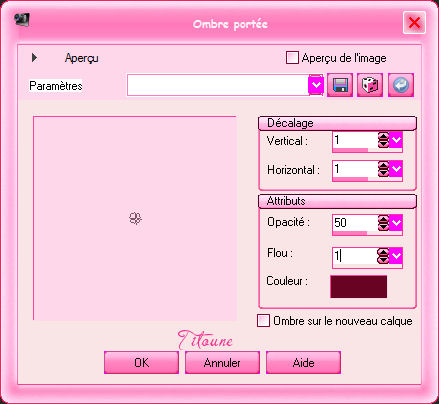Open the Paramètres presets dropdown
Image resolution: width=439 pixels, height=404 pixels.
tap(316, 85)
